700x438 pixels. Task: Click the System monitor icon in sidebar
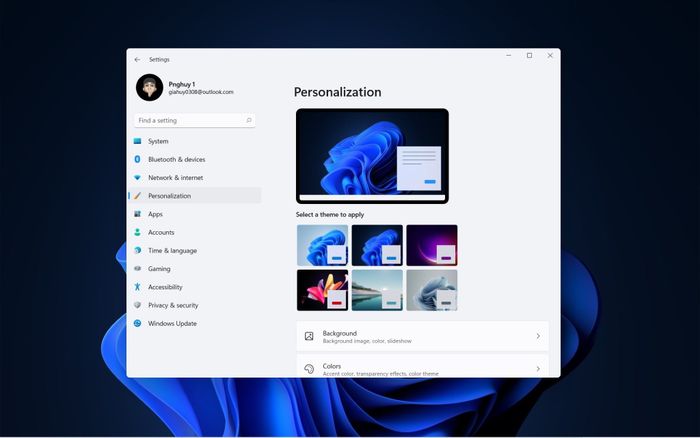pos(138,141)
